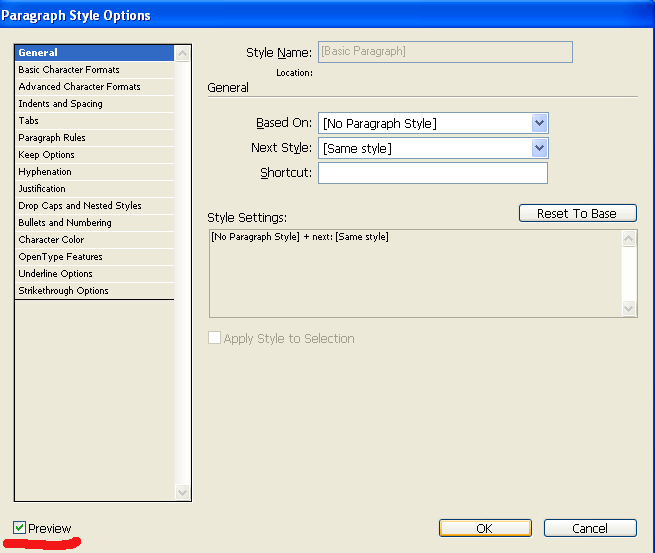Select the General category
The width and height of the screenshot is (655, 553).
[x=94, y=53]
